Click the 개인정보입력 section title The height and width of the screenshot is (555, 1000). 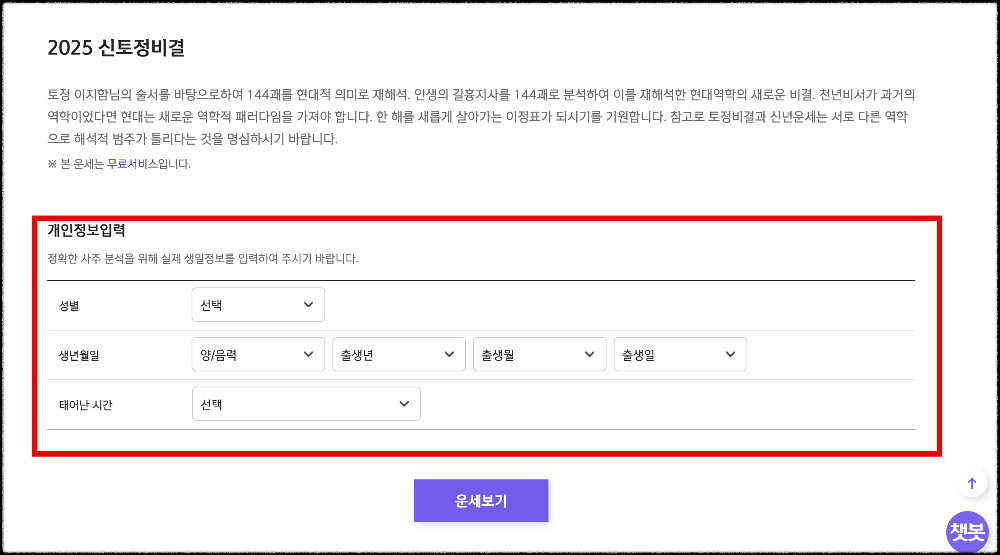pyautogui.click(x=86, y=230)
